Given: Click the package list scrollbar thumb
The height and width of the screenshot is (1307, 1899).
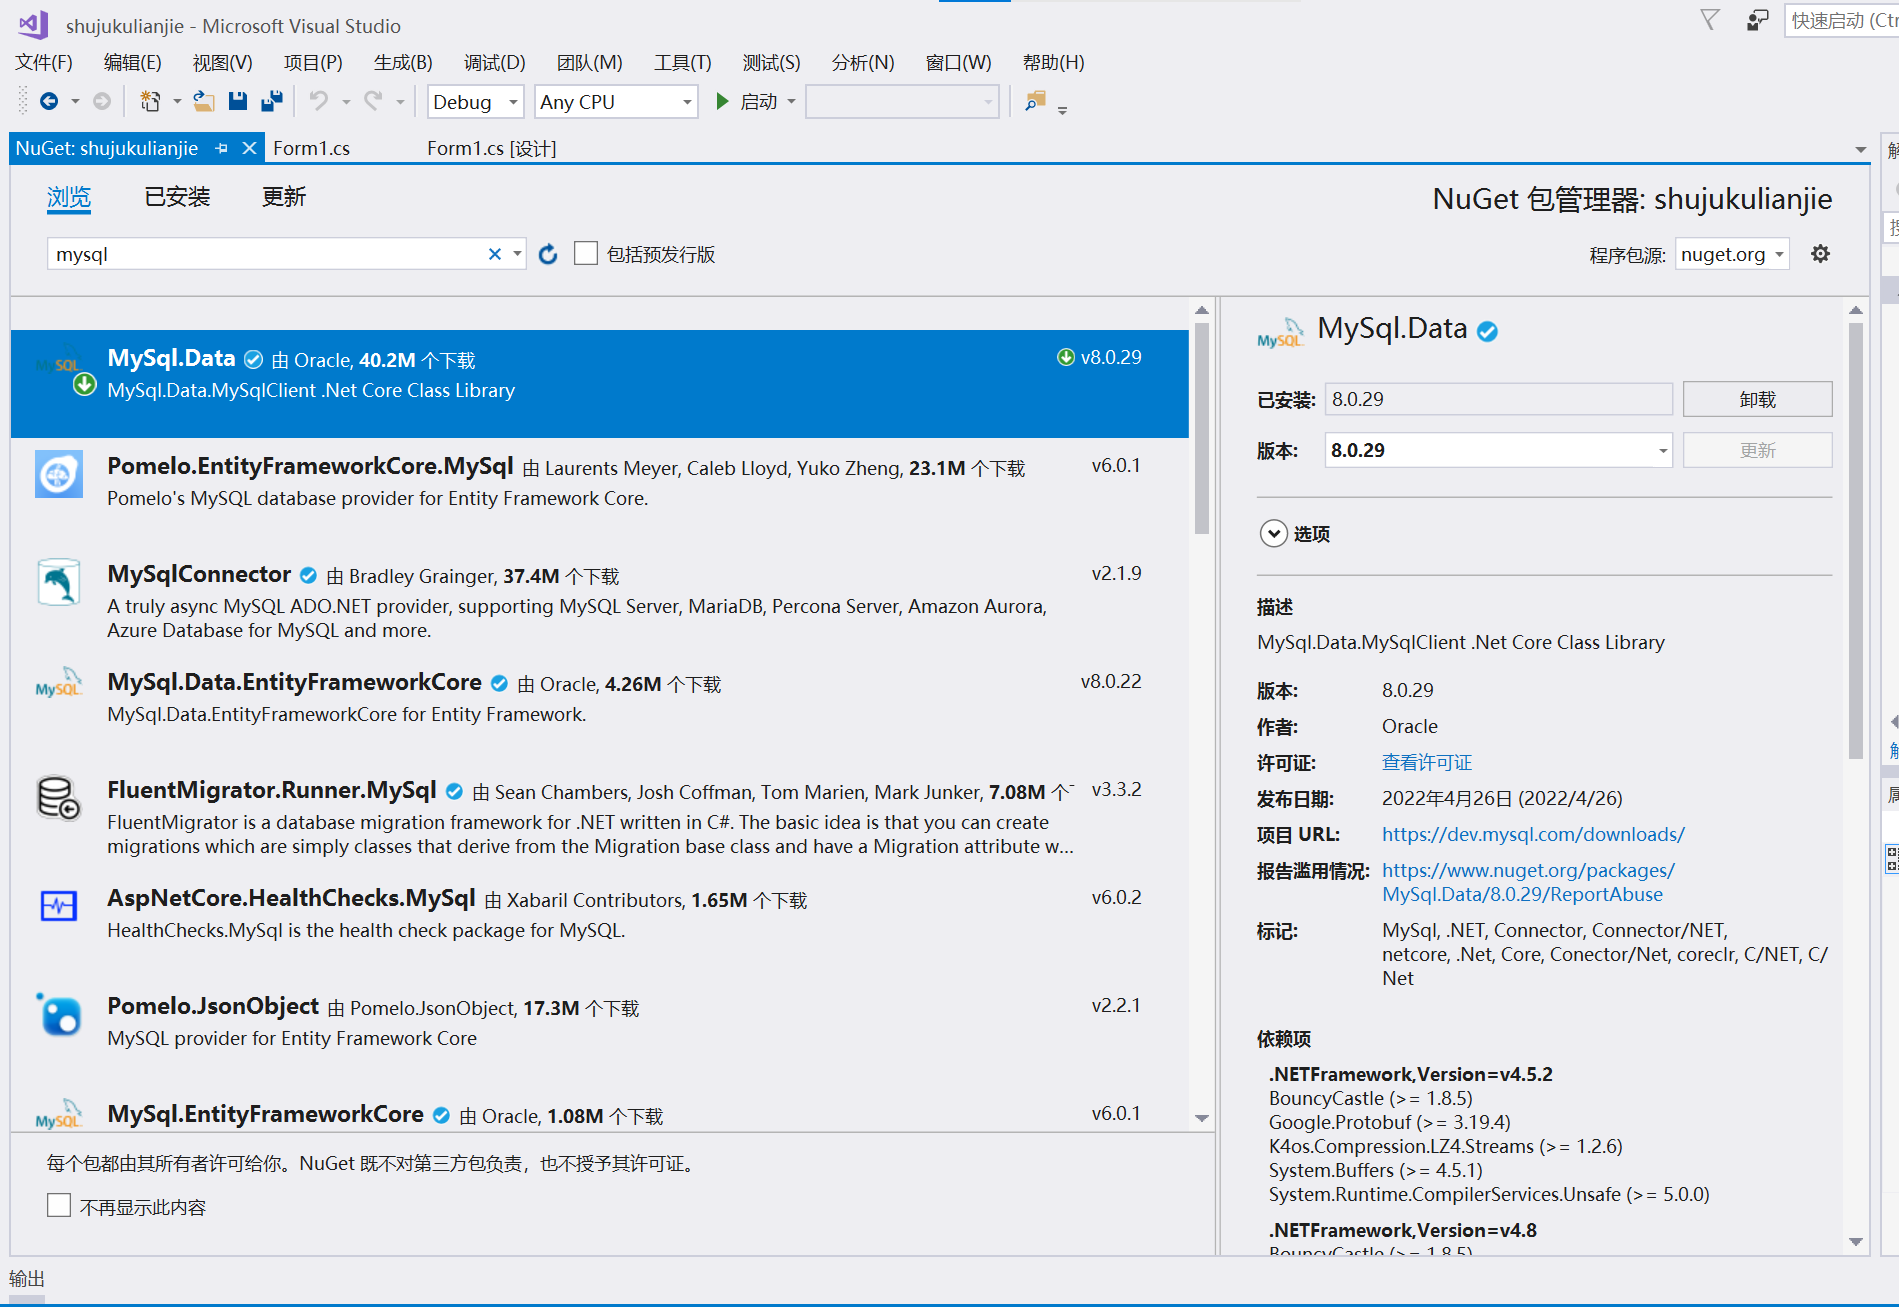Looking at the screenshot, I should coord(1202,428).
